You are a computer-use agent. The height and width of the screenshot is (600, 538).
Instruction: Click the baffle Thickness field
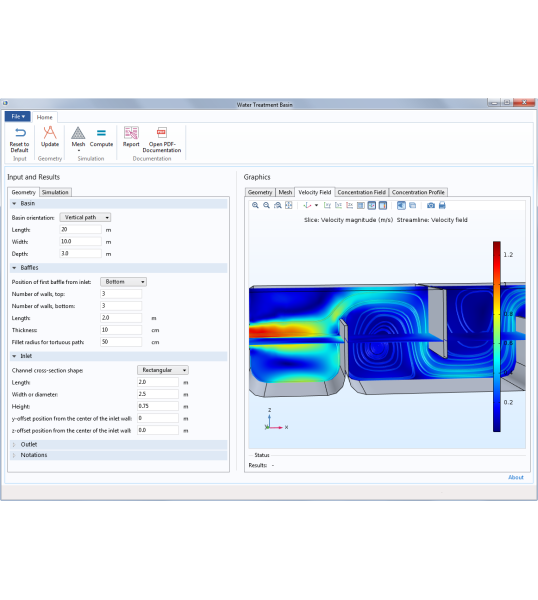[121, 330]
